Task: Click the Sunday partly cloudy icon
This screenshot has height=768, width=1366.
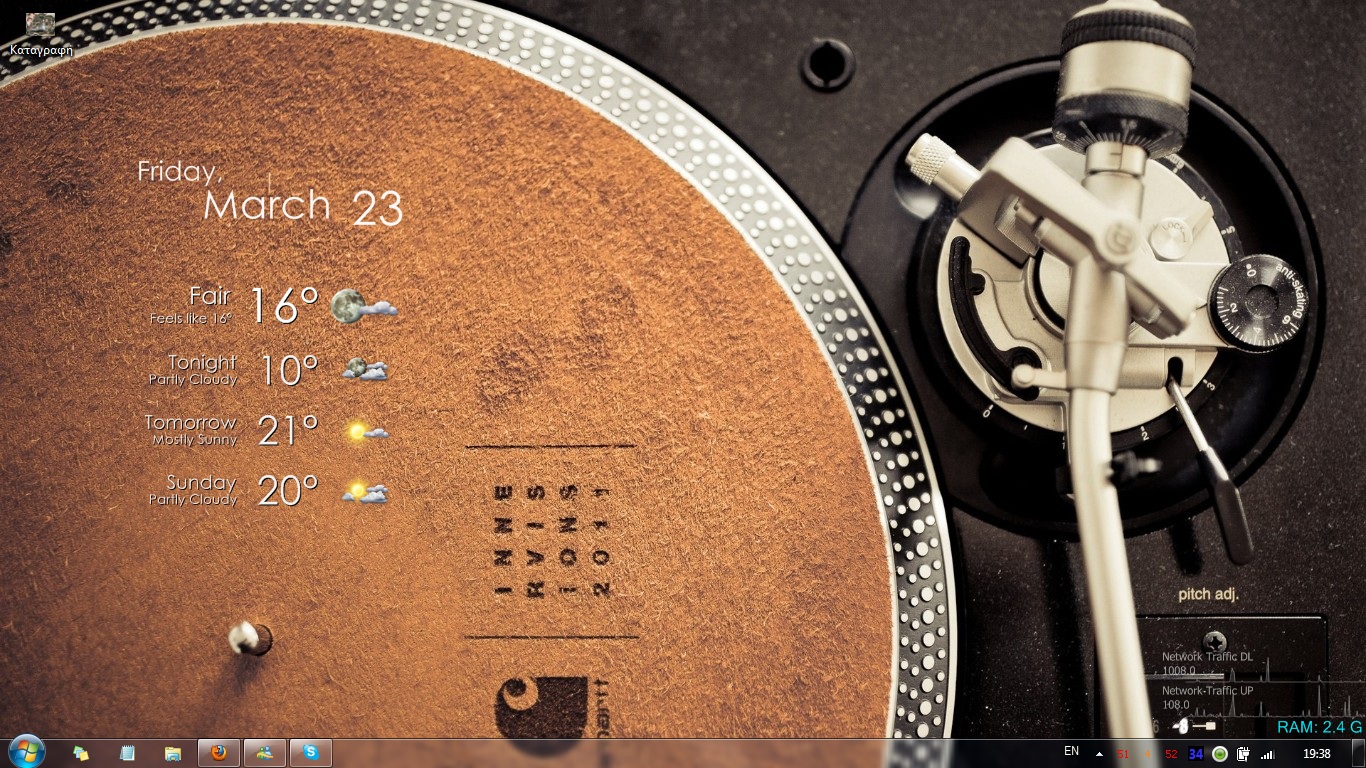Action: 365,492
